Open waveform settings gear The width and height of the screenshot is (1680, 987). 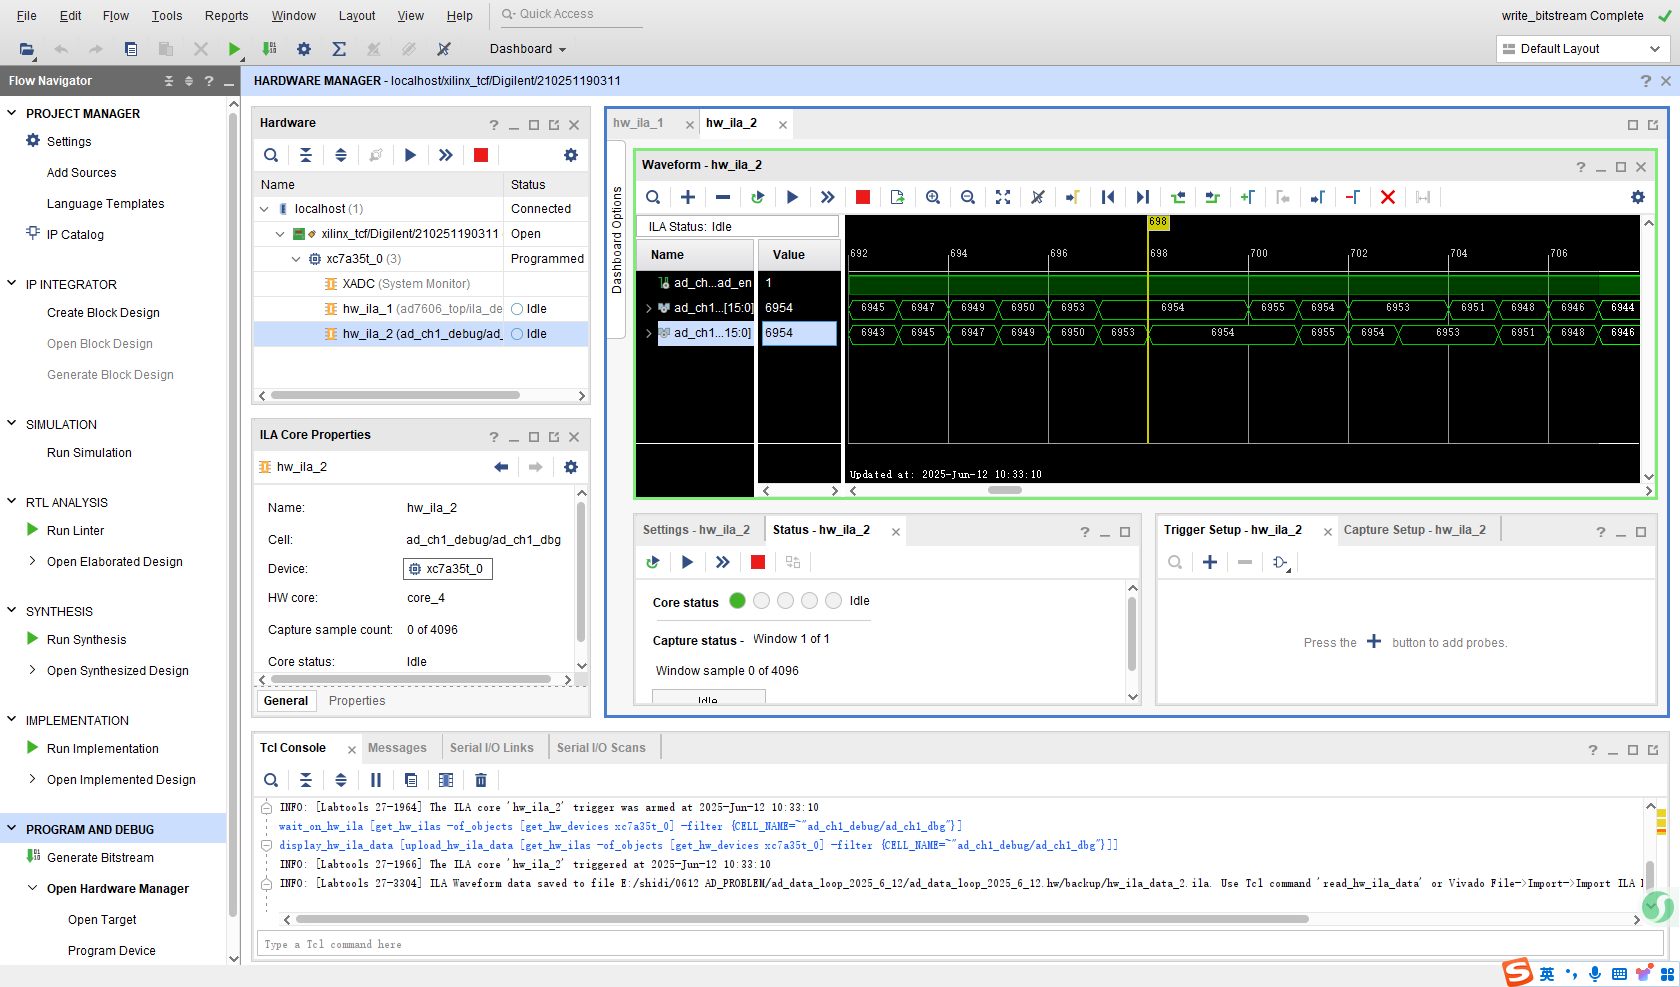(1638, 197)
